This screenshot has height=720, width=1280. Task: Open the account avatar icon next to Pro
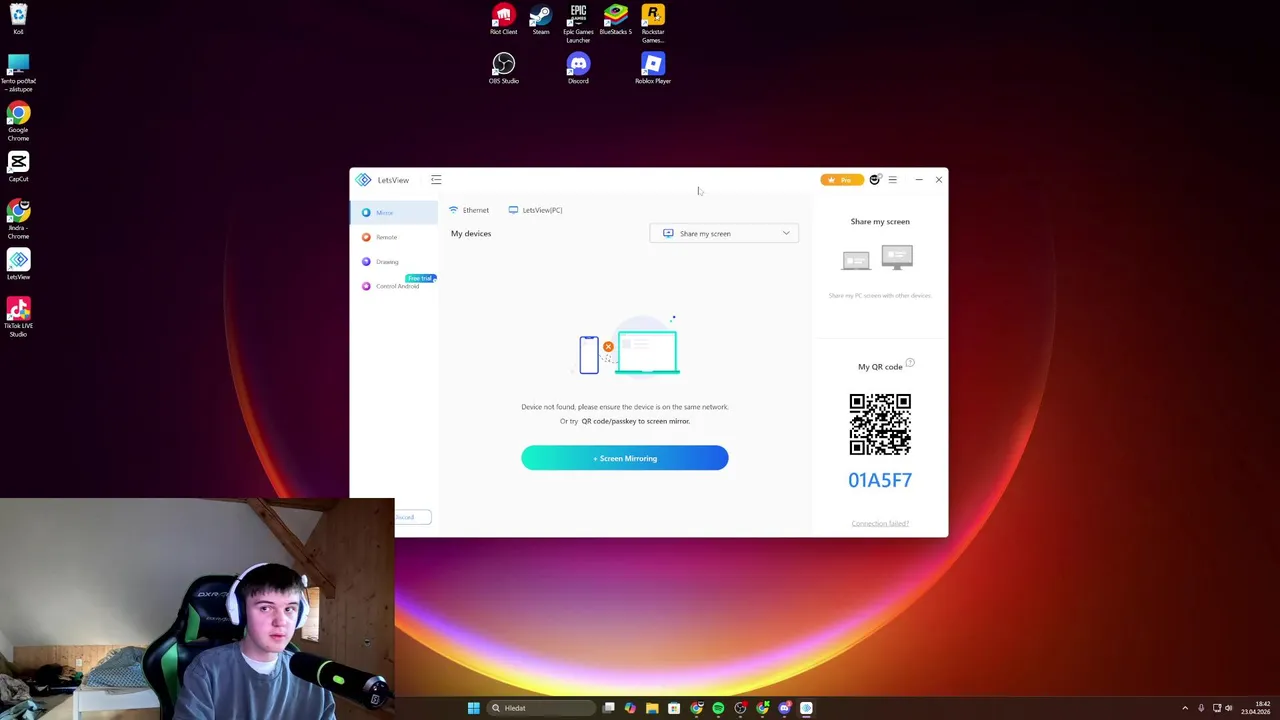(875, 180)
